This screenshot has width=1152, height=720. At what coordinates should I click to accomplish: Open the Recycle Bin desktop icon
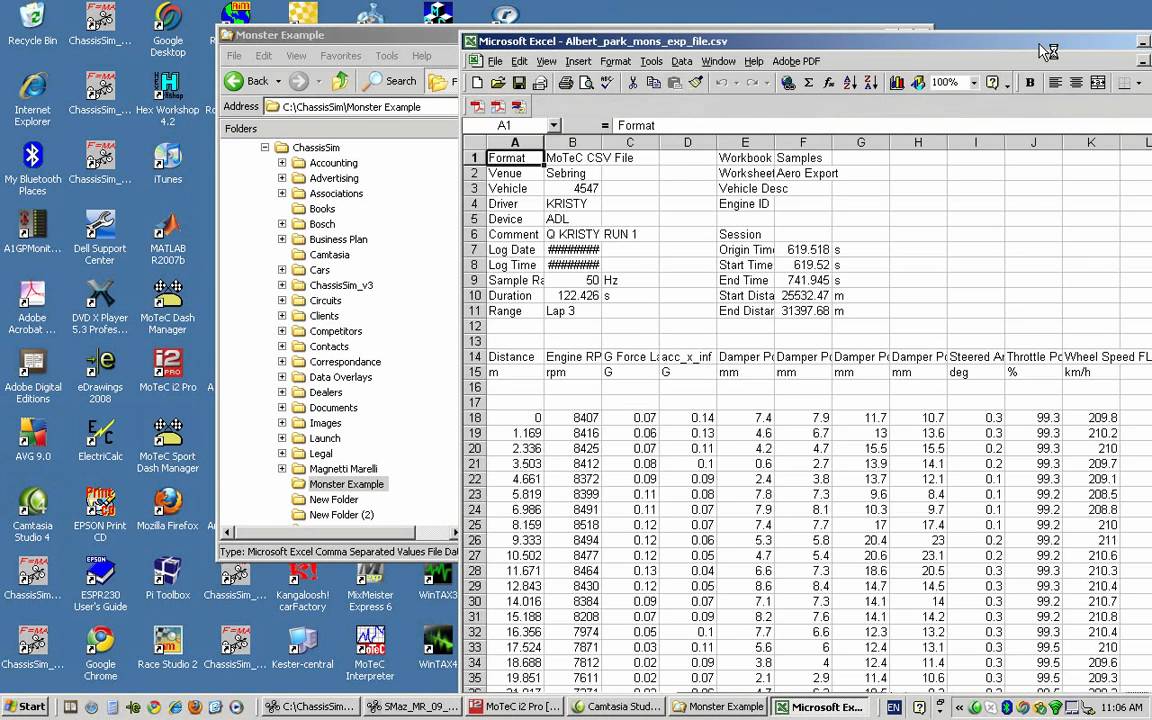click(32, 25)
